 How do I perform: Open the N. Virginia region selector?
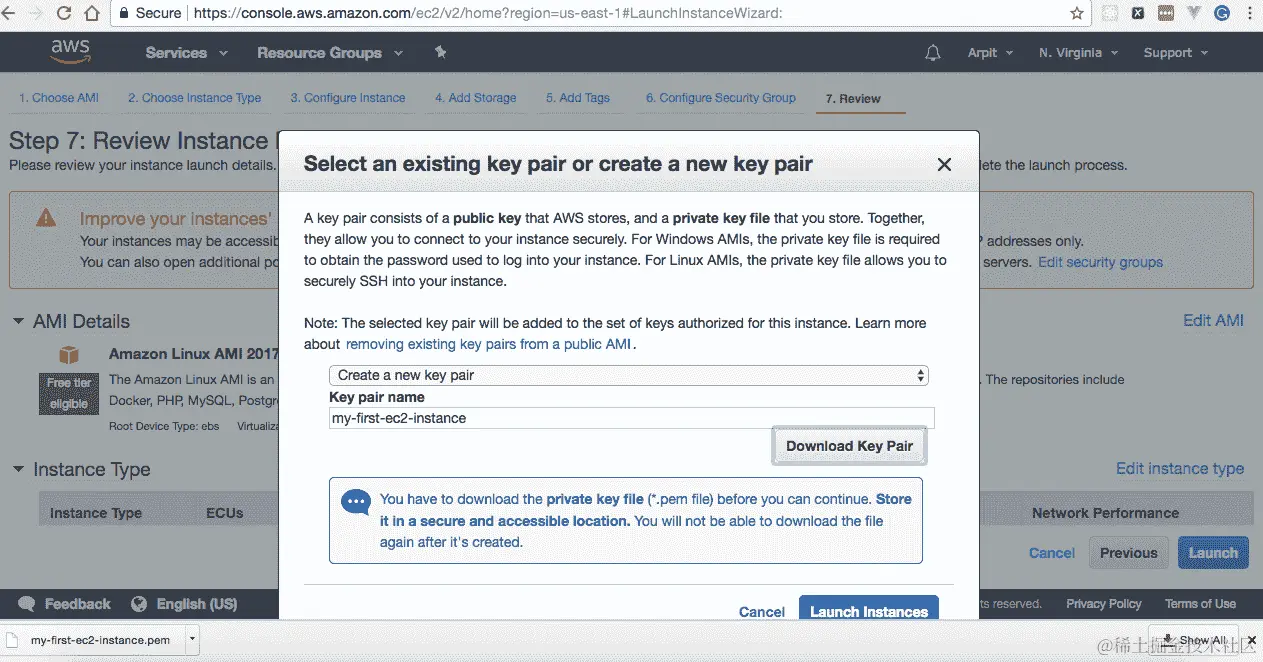1078,53
